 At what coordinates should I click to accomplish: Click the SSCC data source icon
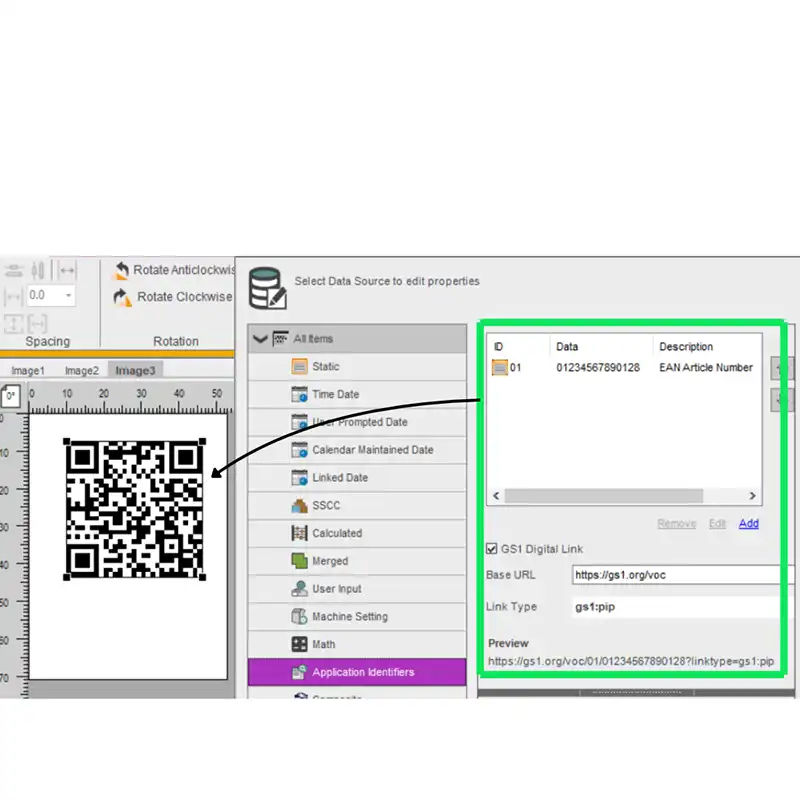[x=299, y=506]
